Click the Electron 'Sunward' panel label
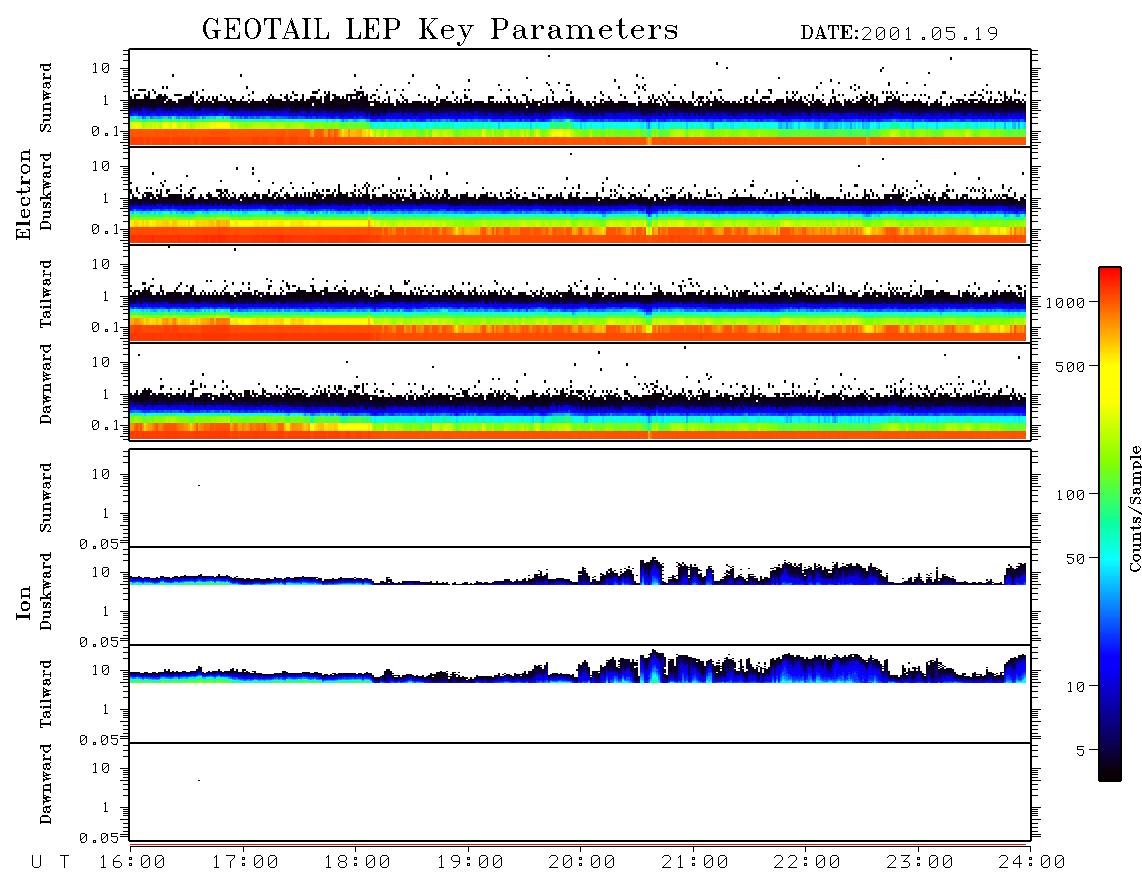The image size is (1142, 880). pos(46,98)
